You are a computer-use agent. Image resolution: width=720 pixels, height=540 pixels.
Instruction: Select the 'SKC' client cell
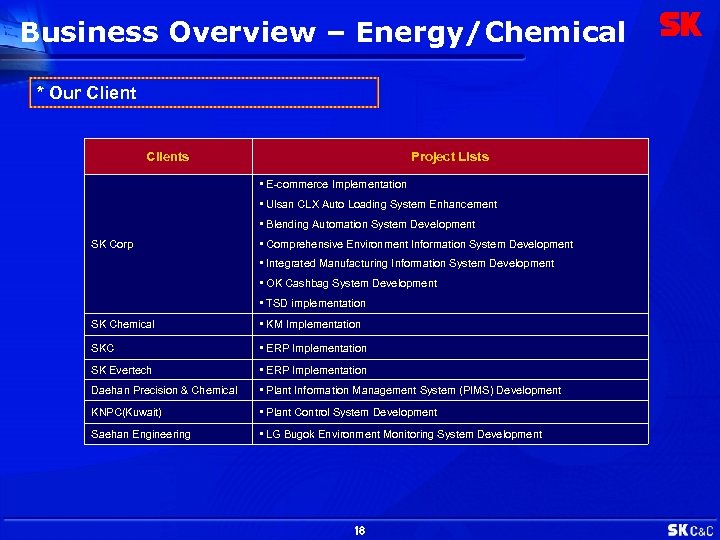point(168,348)
